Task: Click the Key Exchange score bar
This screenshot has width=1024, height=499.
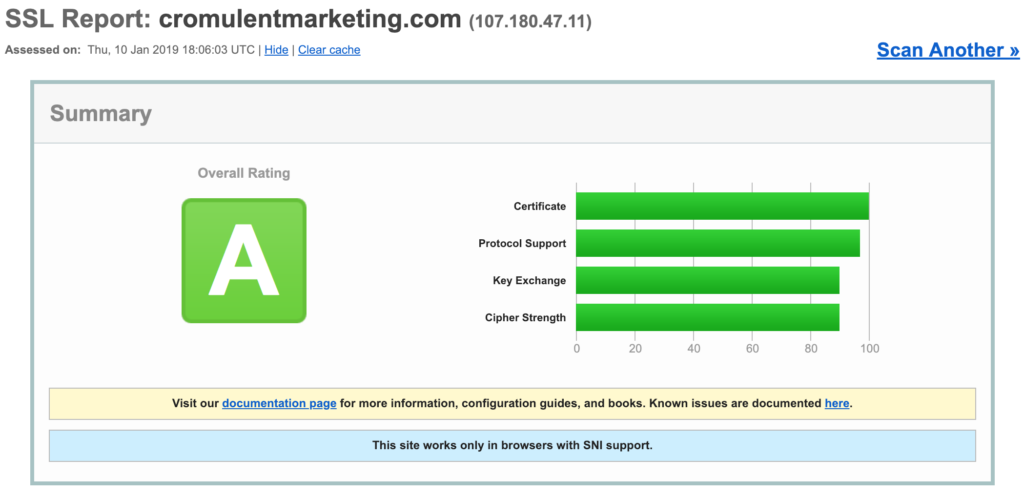Action: [707, 281]
